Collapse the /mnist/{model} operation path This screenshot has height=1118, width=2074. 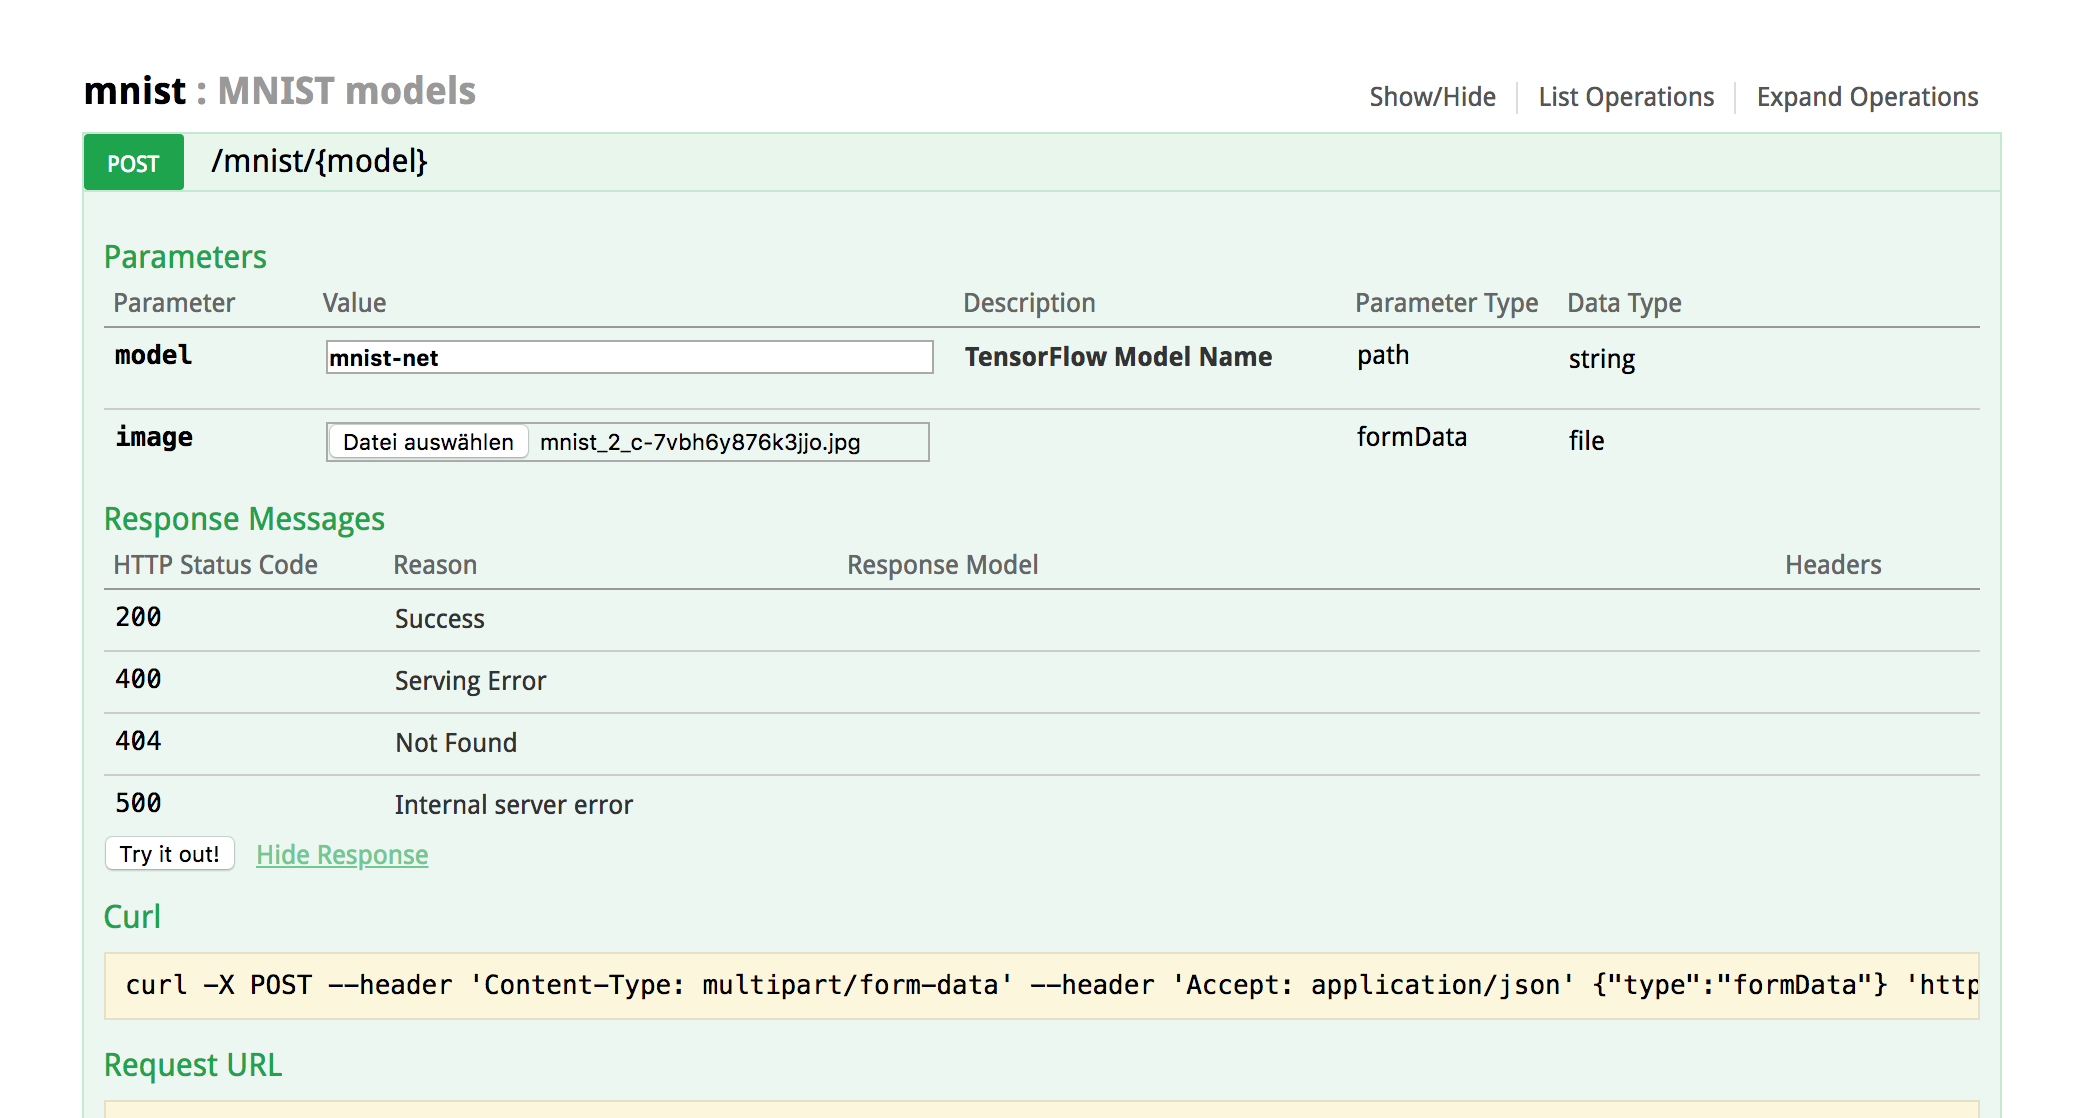coord(319,161)
